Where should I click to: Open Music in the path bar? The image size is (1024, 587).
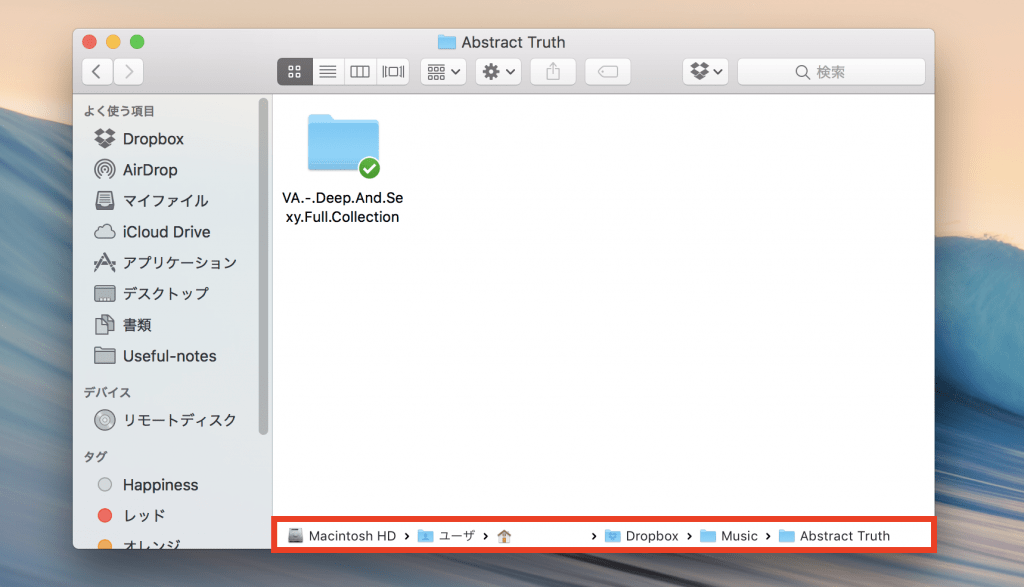click(739, 535)
